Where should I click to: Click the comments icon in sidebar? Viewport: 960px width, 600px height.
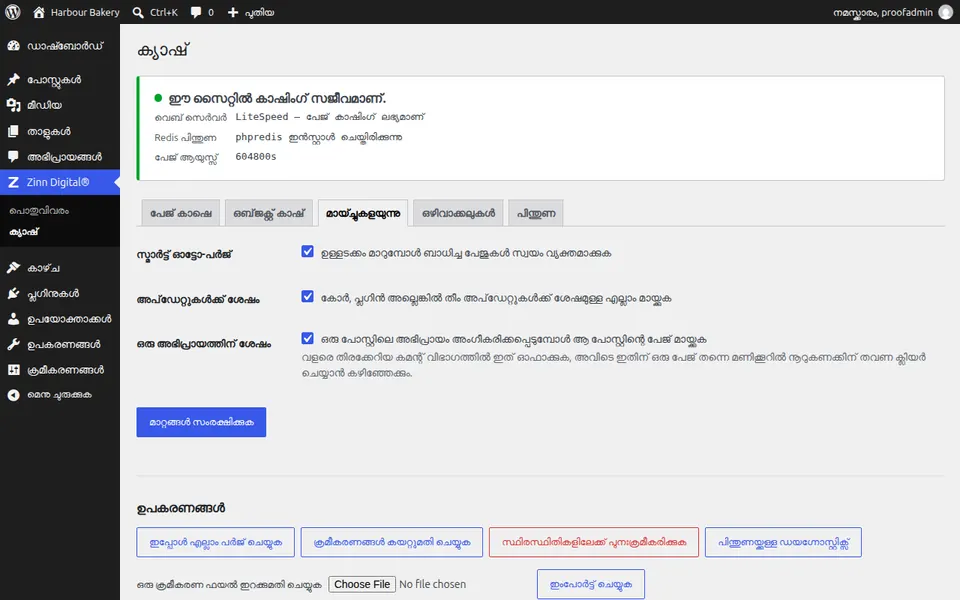pyautogui.click(x=13, y=157)
